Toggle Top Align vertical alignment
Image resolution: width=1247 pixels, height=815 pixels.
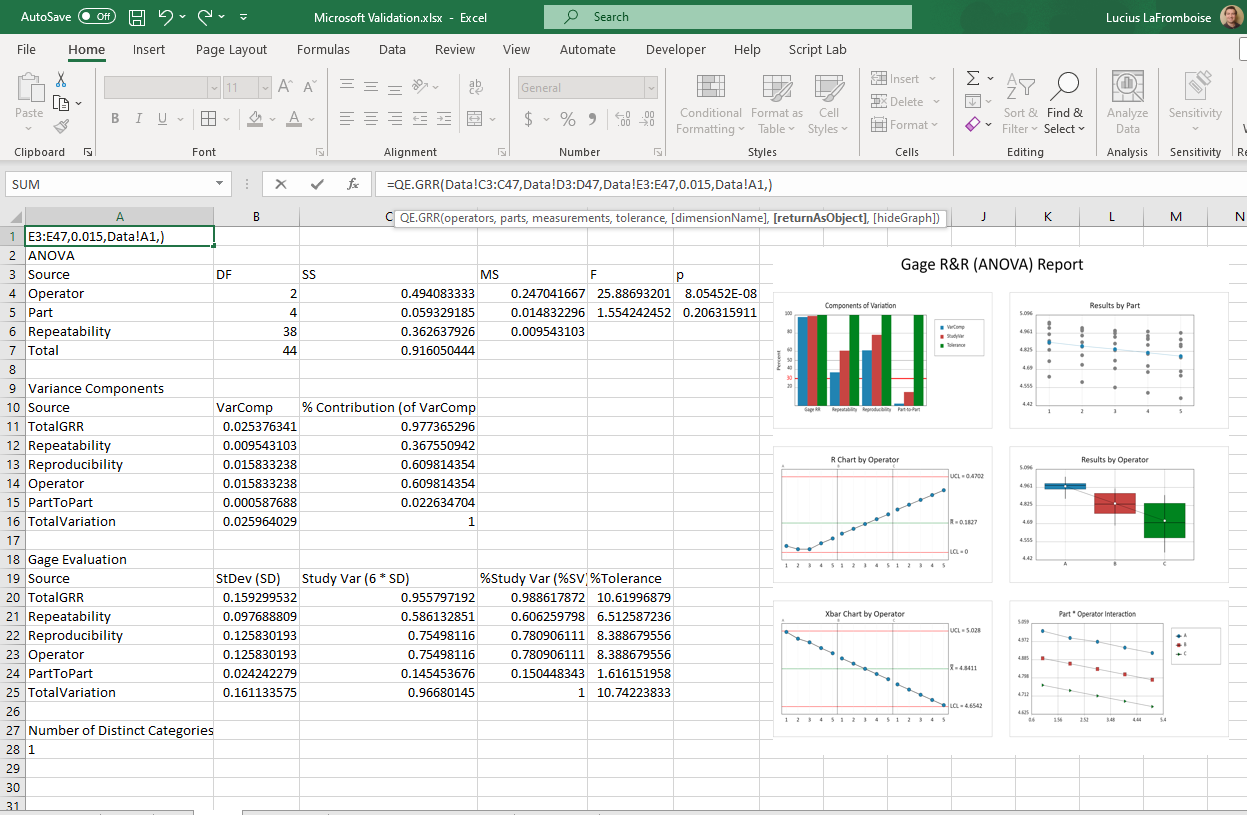pyautogui.click(x=346, y=87)
